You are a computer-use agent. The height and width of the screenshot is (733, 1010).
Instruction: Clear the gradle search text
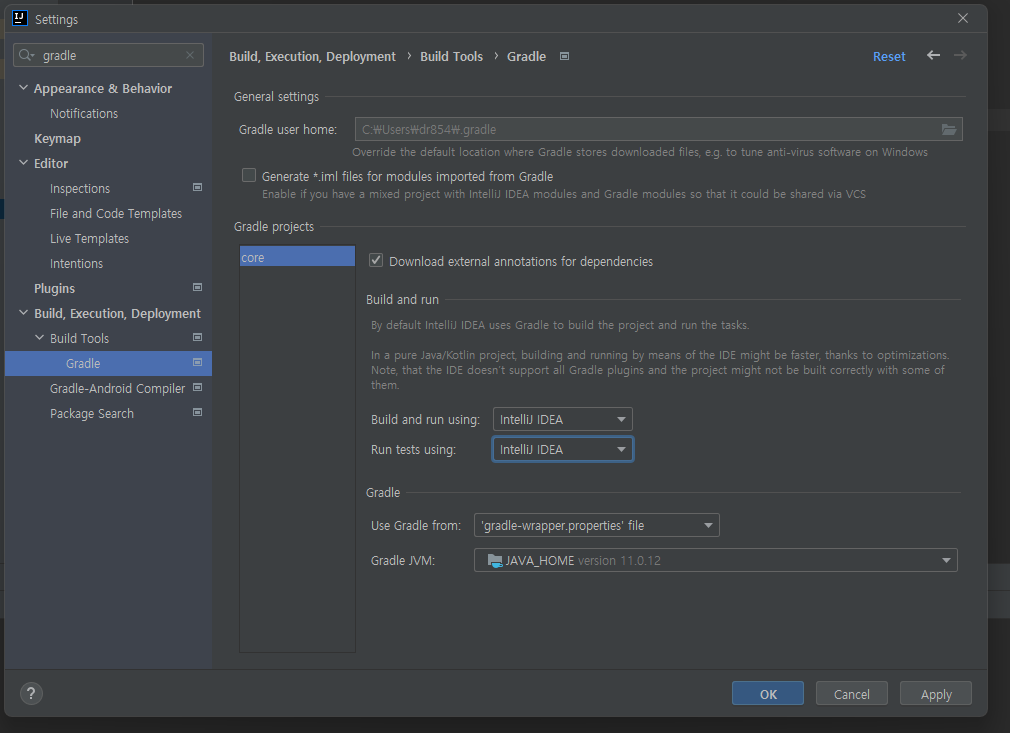pyautogui.click(x=190, y=55)
